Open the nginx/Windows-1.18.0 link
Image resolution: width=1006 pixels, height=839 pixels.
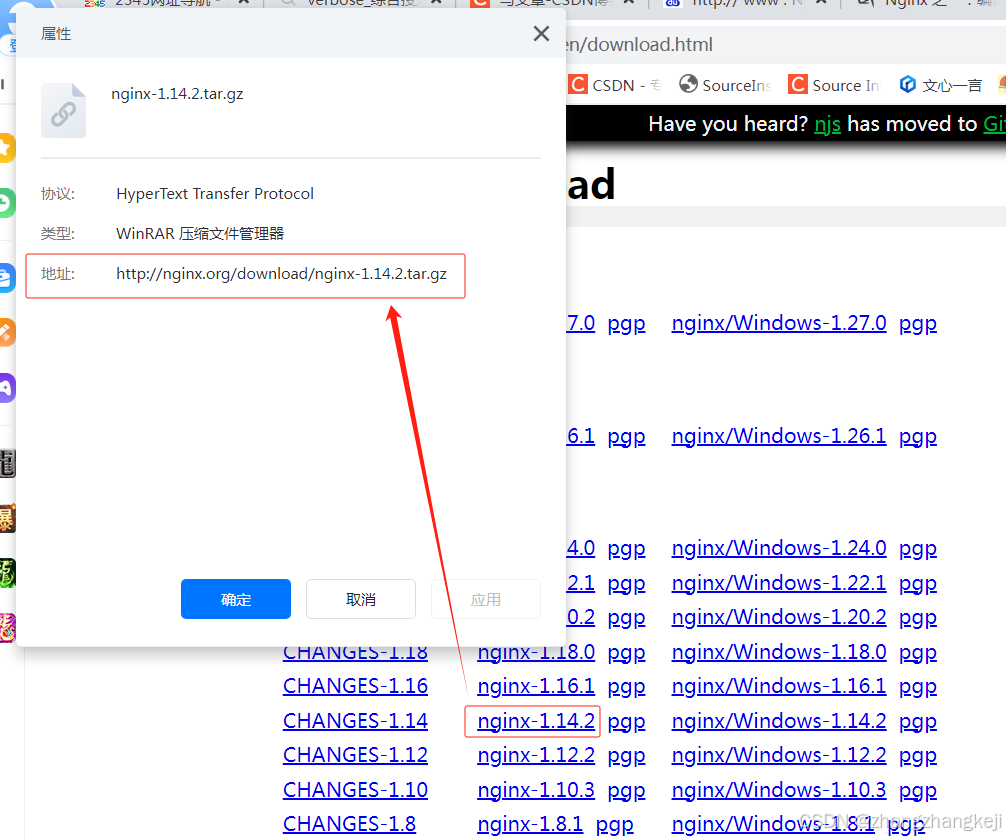(779, 652)
